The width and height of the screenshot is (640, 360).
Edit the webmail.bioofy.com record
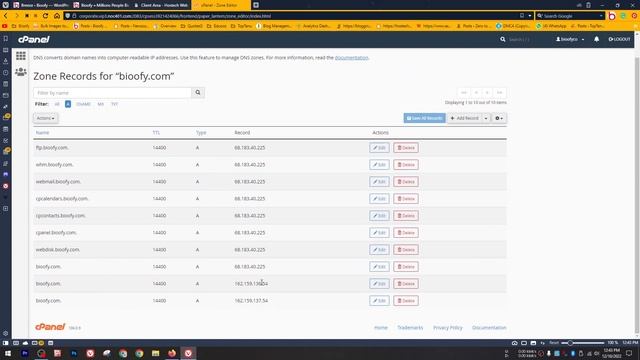tap(379, 182)
